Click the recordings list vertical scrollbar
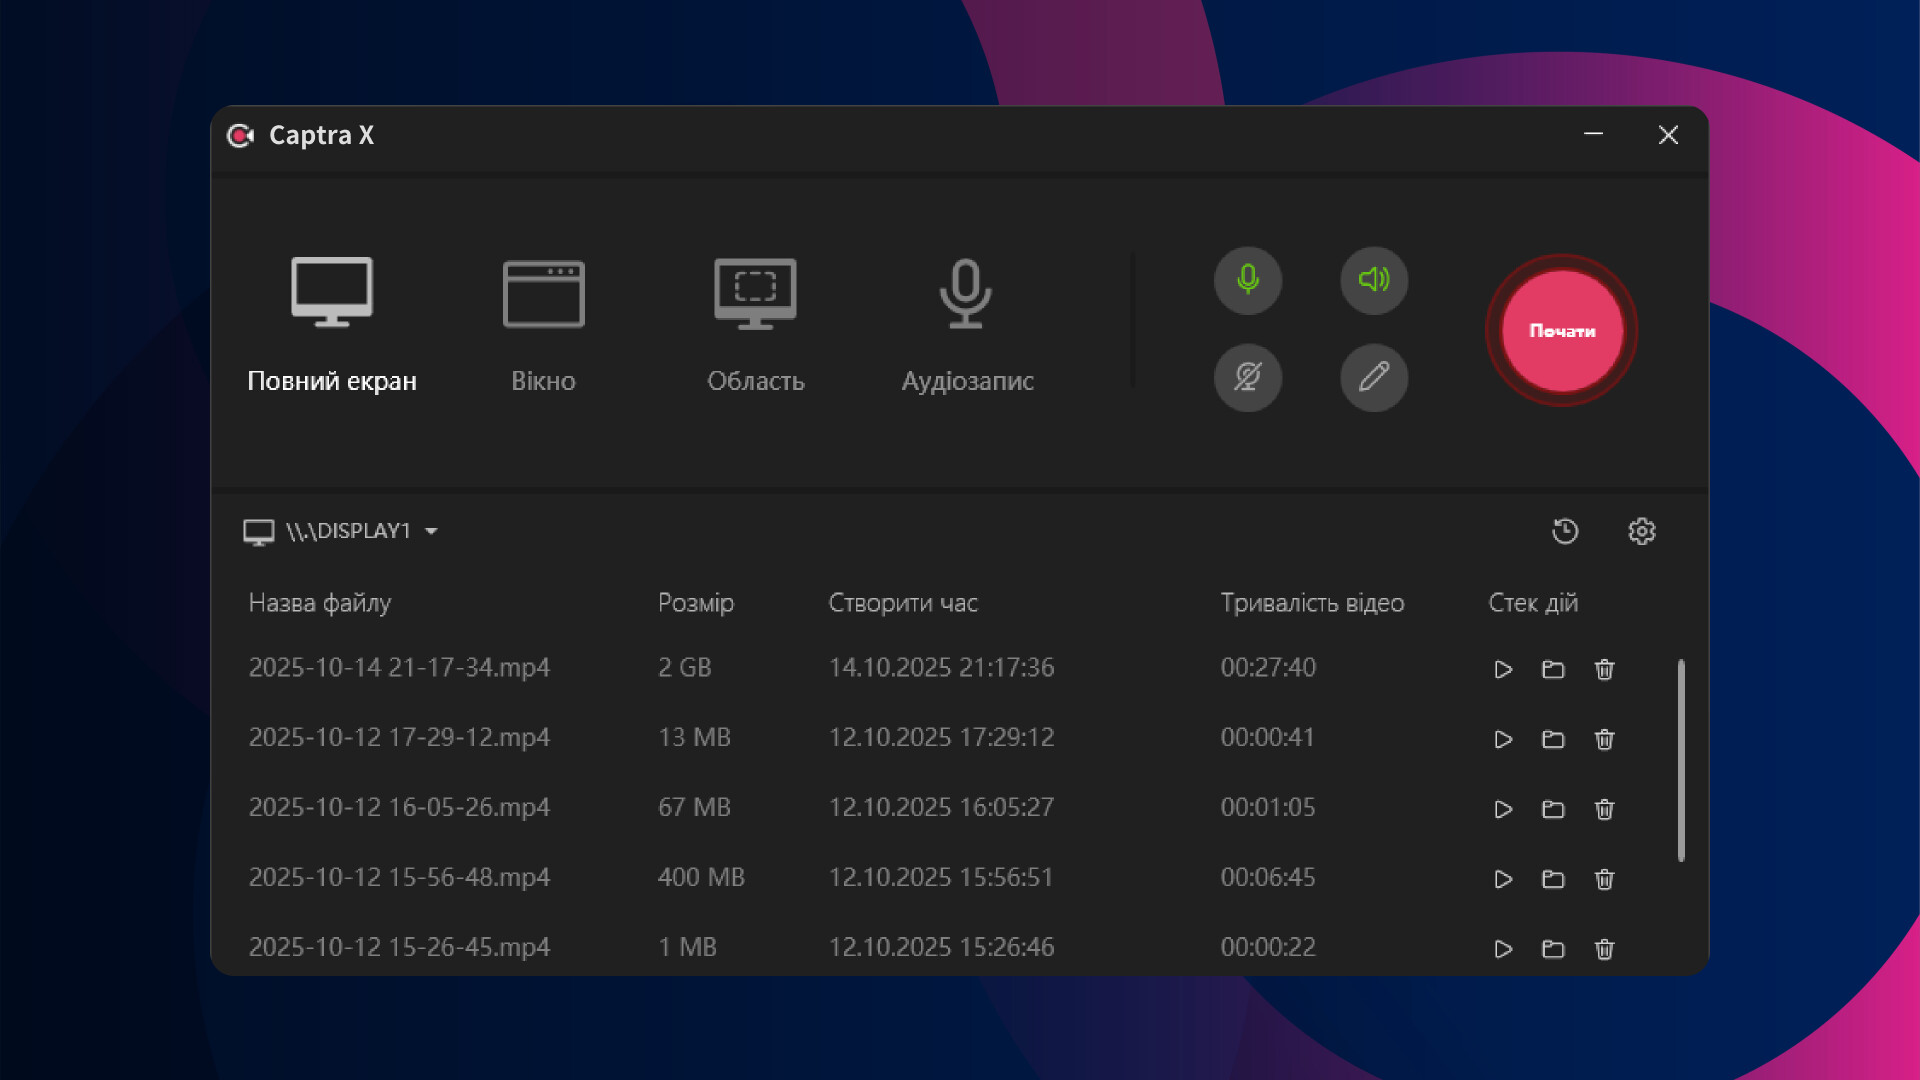This screenshot has height=1080, width=1920. [x=1681, y=760]
